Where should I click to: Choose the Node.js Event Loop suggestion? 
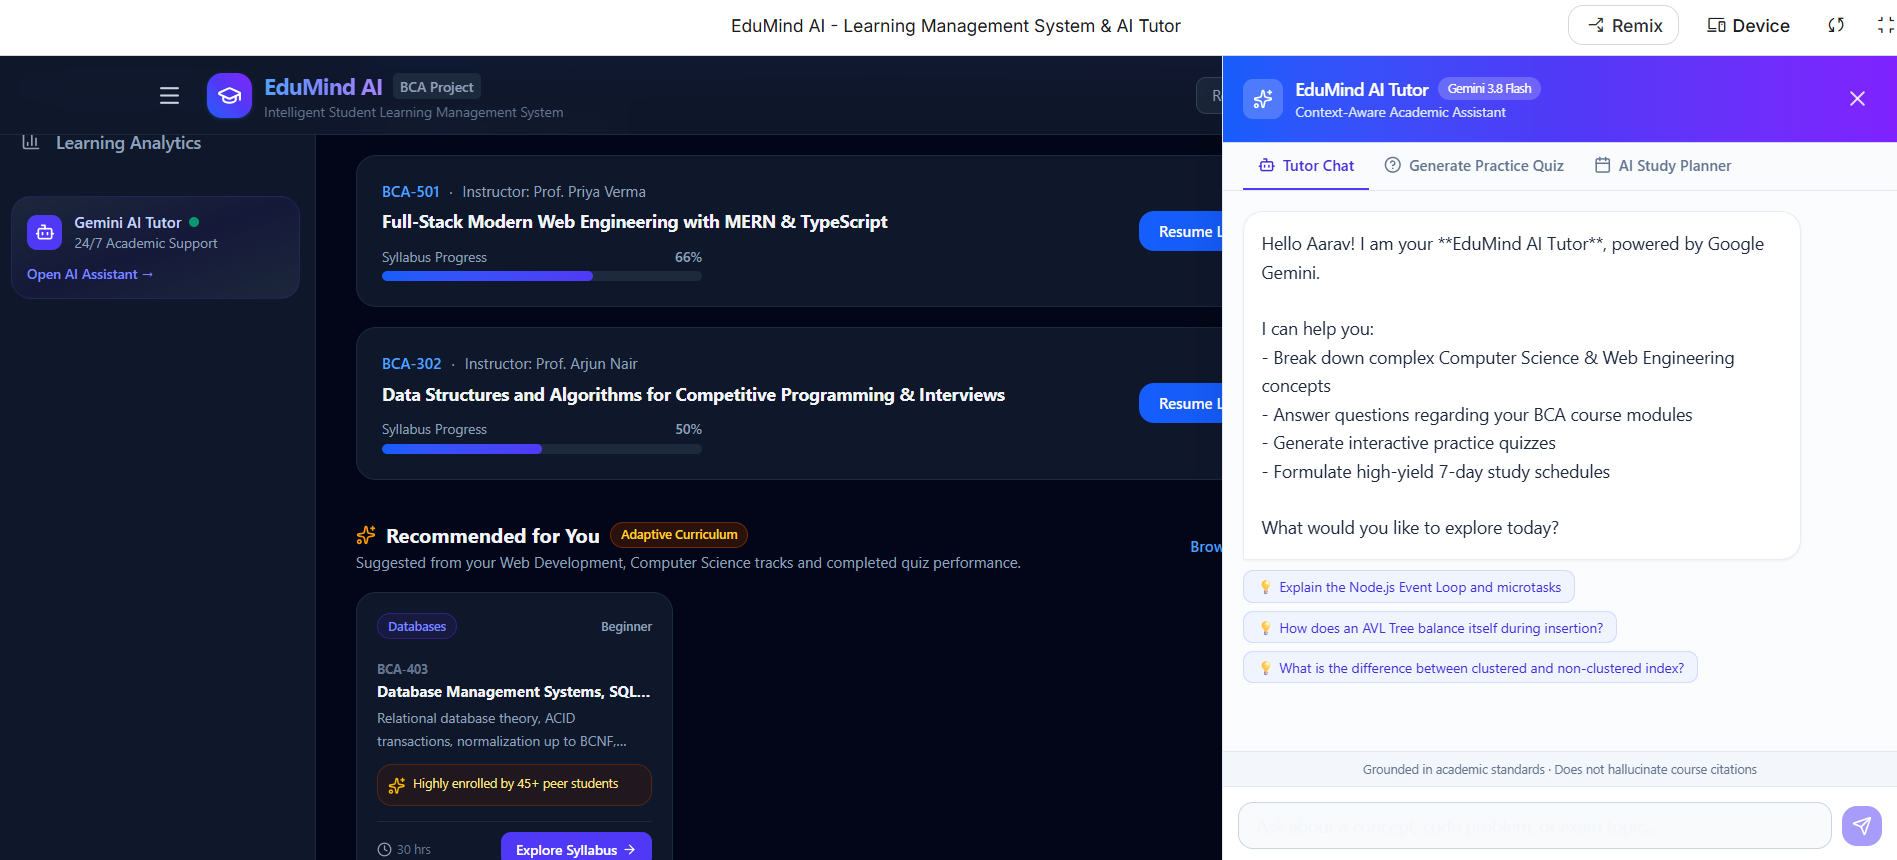pyautogui.click(x=1409, y=587)
